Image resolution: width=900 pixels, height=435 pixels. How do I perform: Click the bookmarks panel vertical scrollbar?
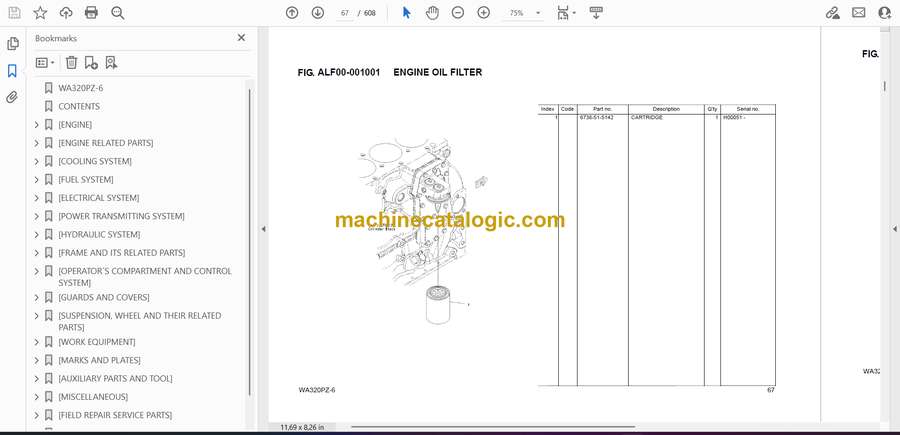point(250,242)
